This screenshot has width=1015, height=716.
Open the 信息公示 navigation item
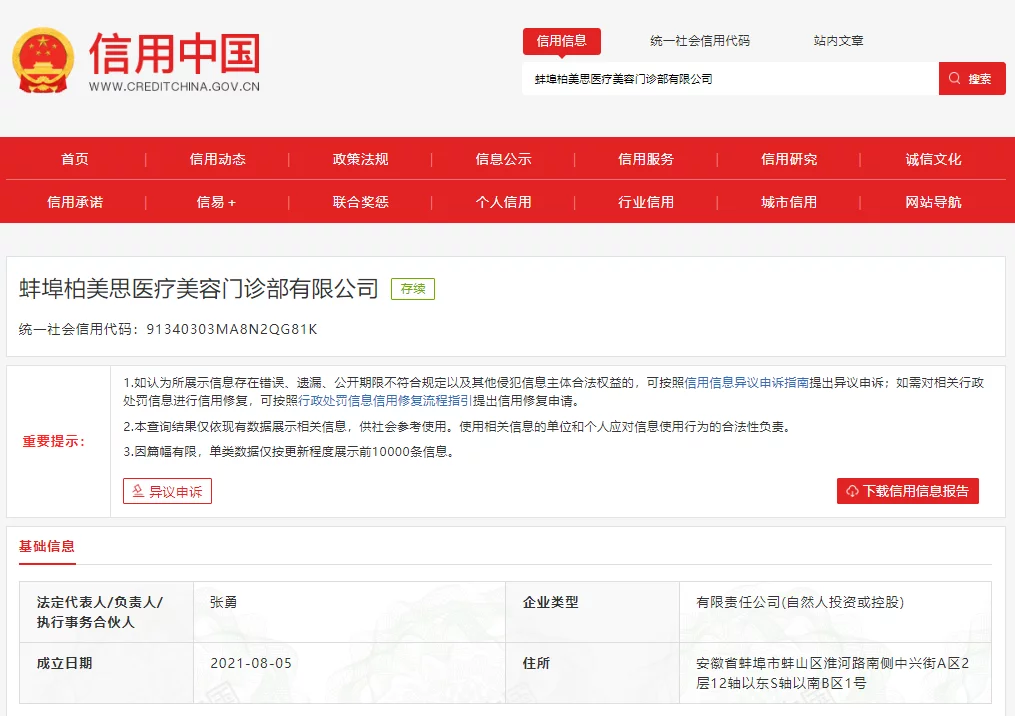tap(503, 159)
